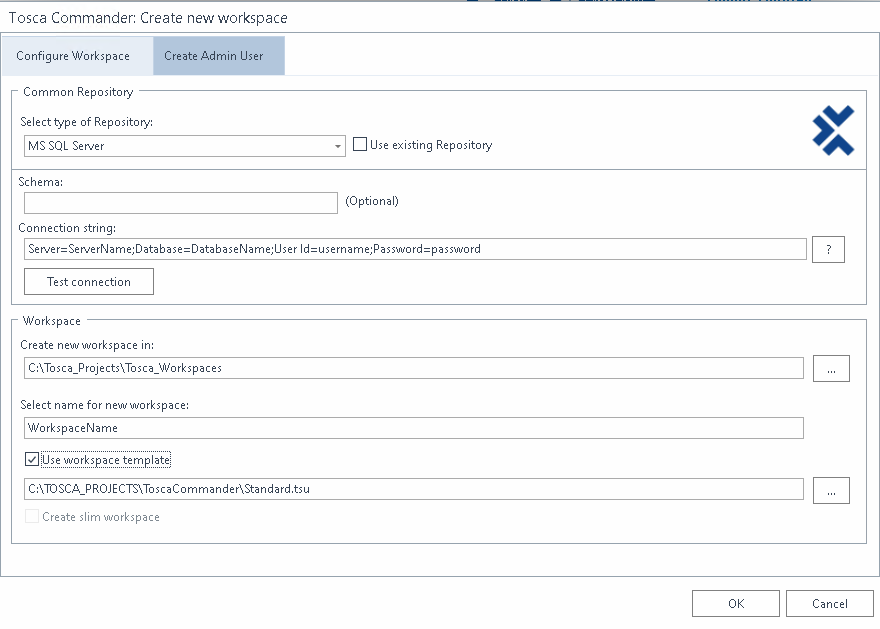Click the Create slim workspace checkbox
880x629 pixels.
pyautogui.click(x=33, y=517)
